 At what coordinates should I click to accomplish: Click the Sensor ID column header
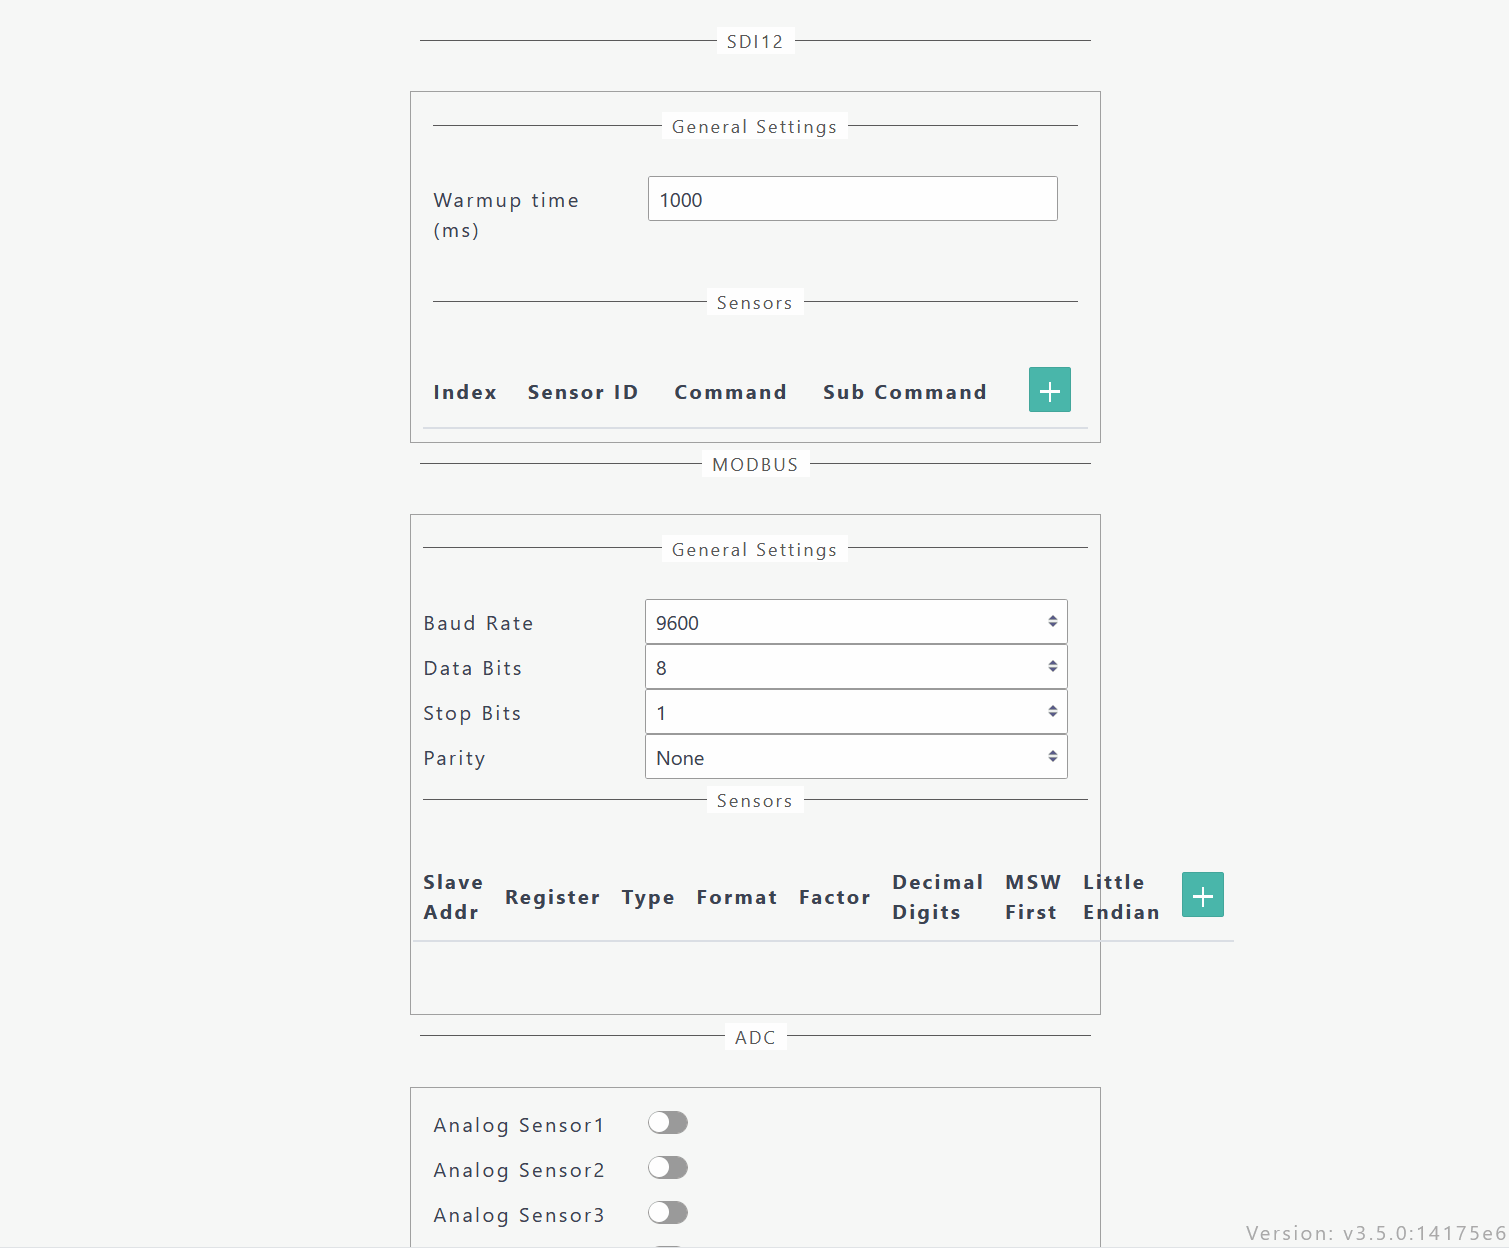pos(582,392)
